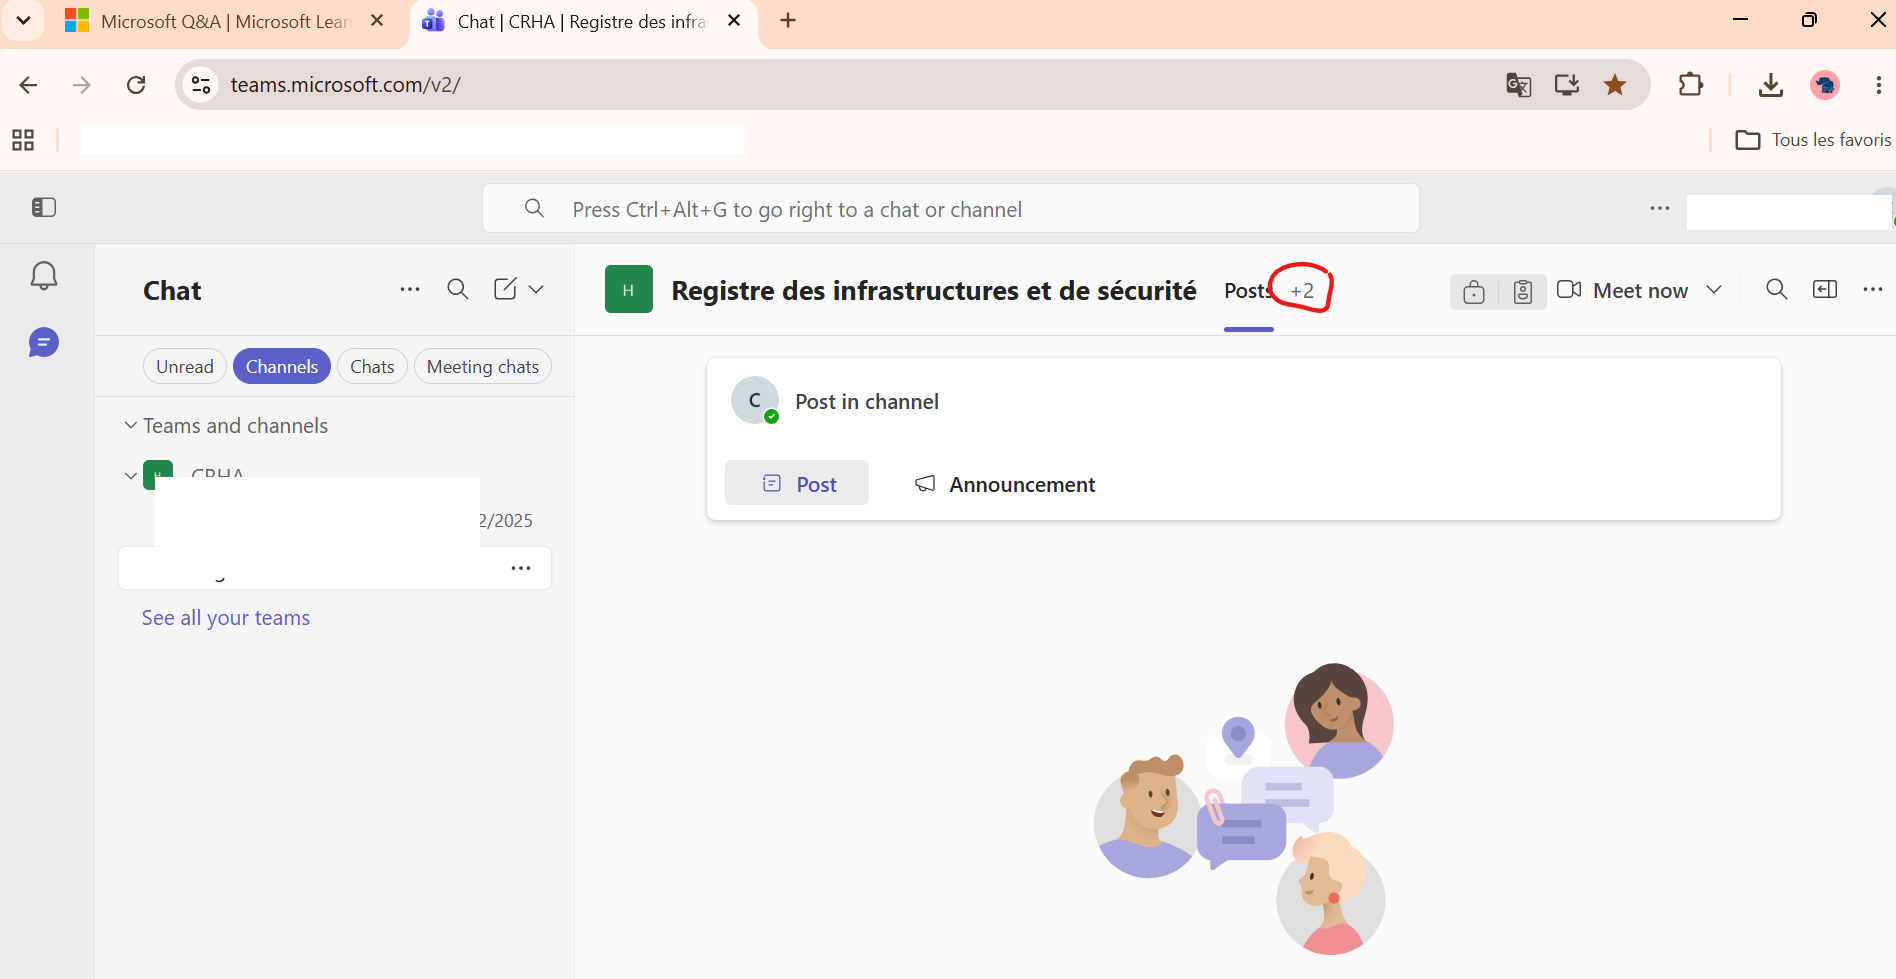The image size is (1896, 979).
Task: Open the Chat view from the left rail
Action: point(44,343)
